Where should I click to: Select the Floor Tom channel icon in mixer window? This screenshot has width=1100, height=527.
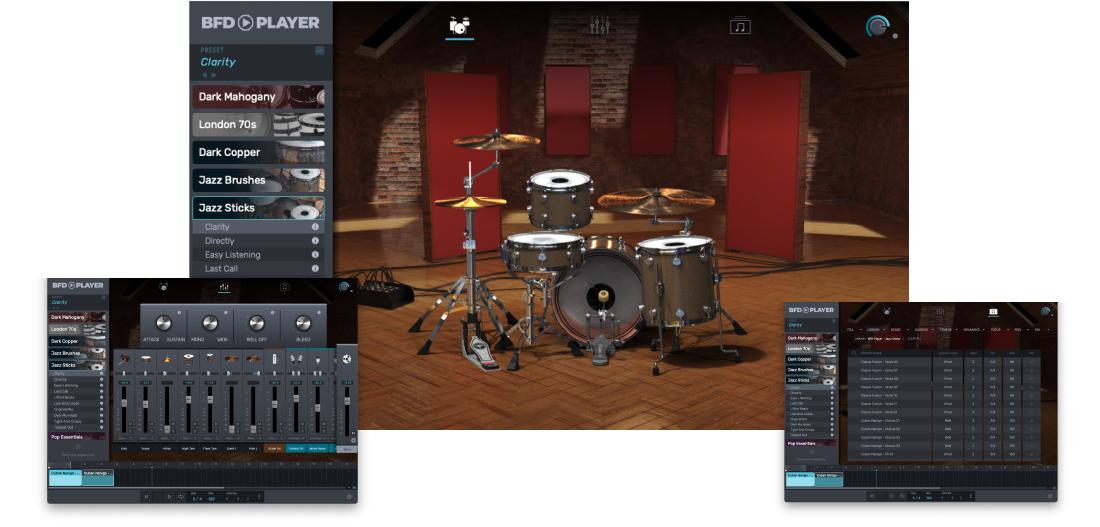pos(210,359)
